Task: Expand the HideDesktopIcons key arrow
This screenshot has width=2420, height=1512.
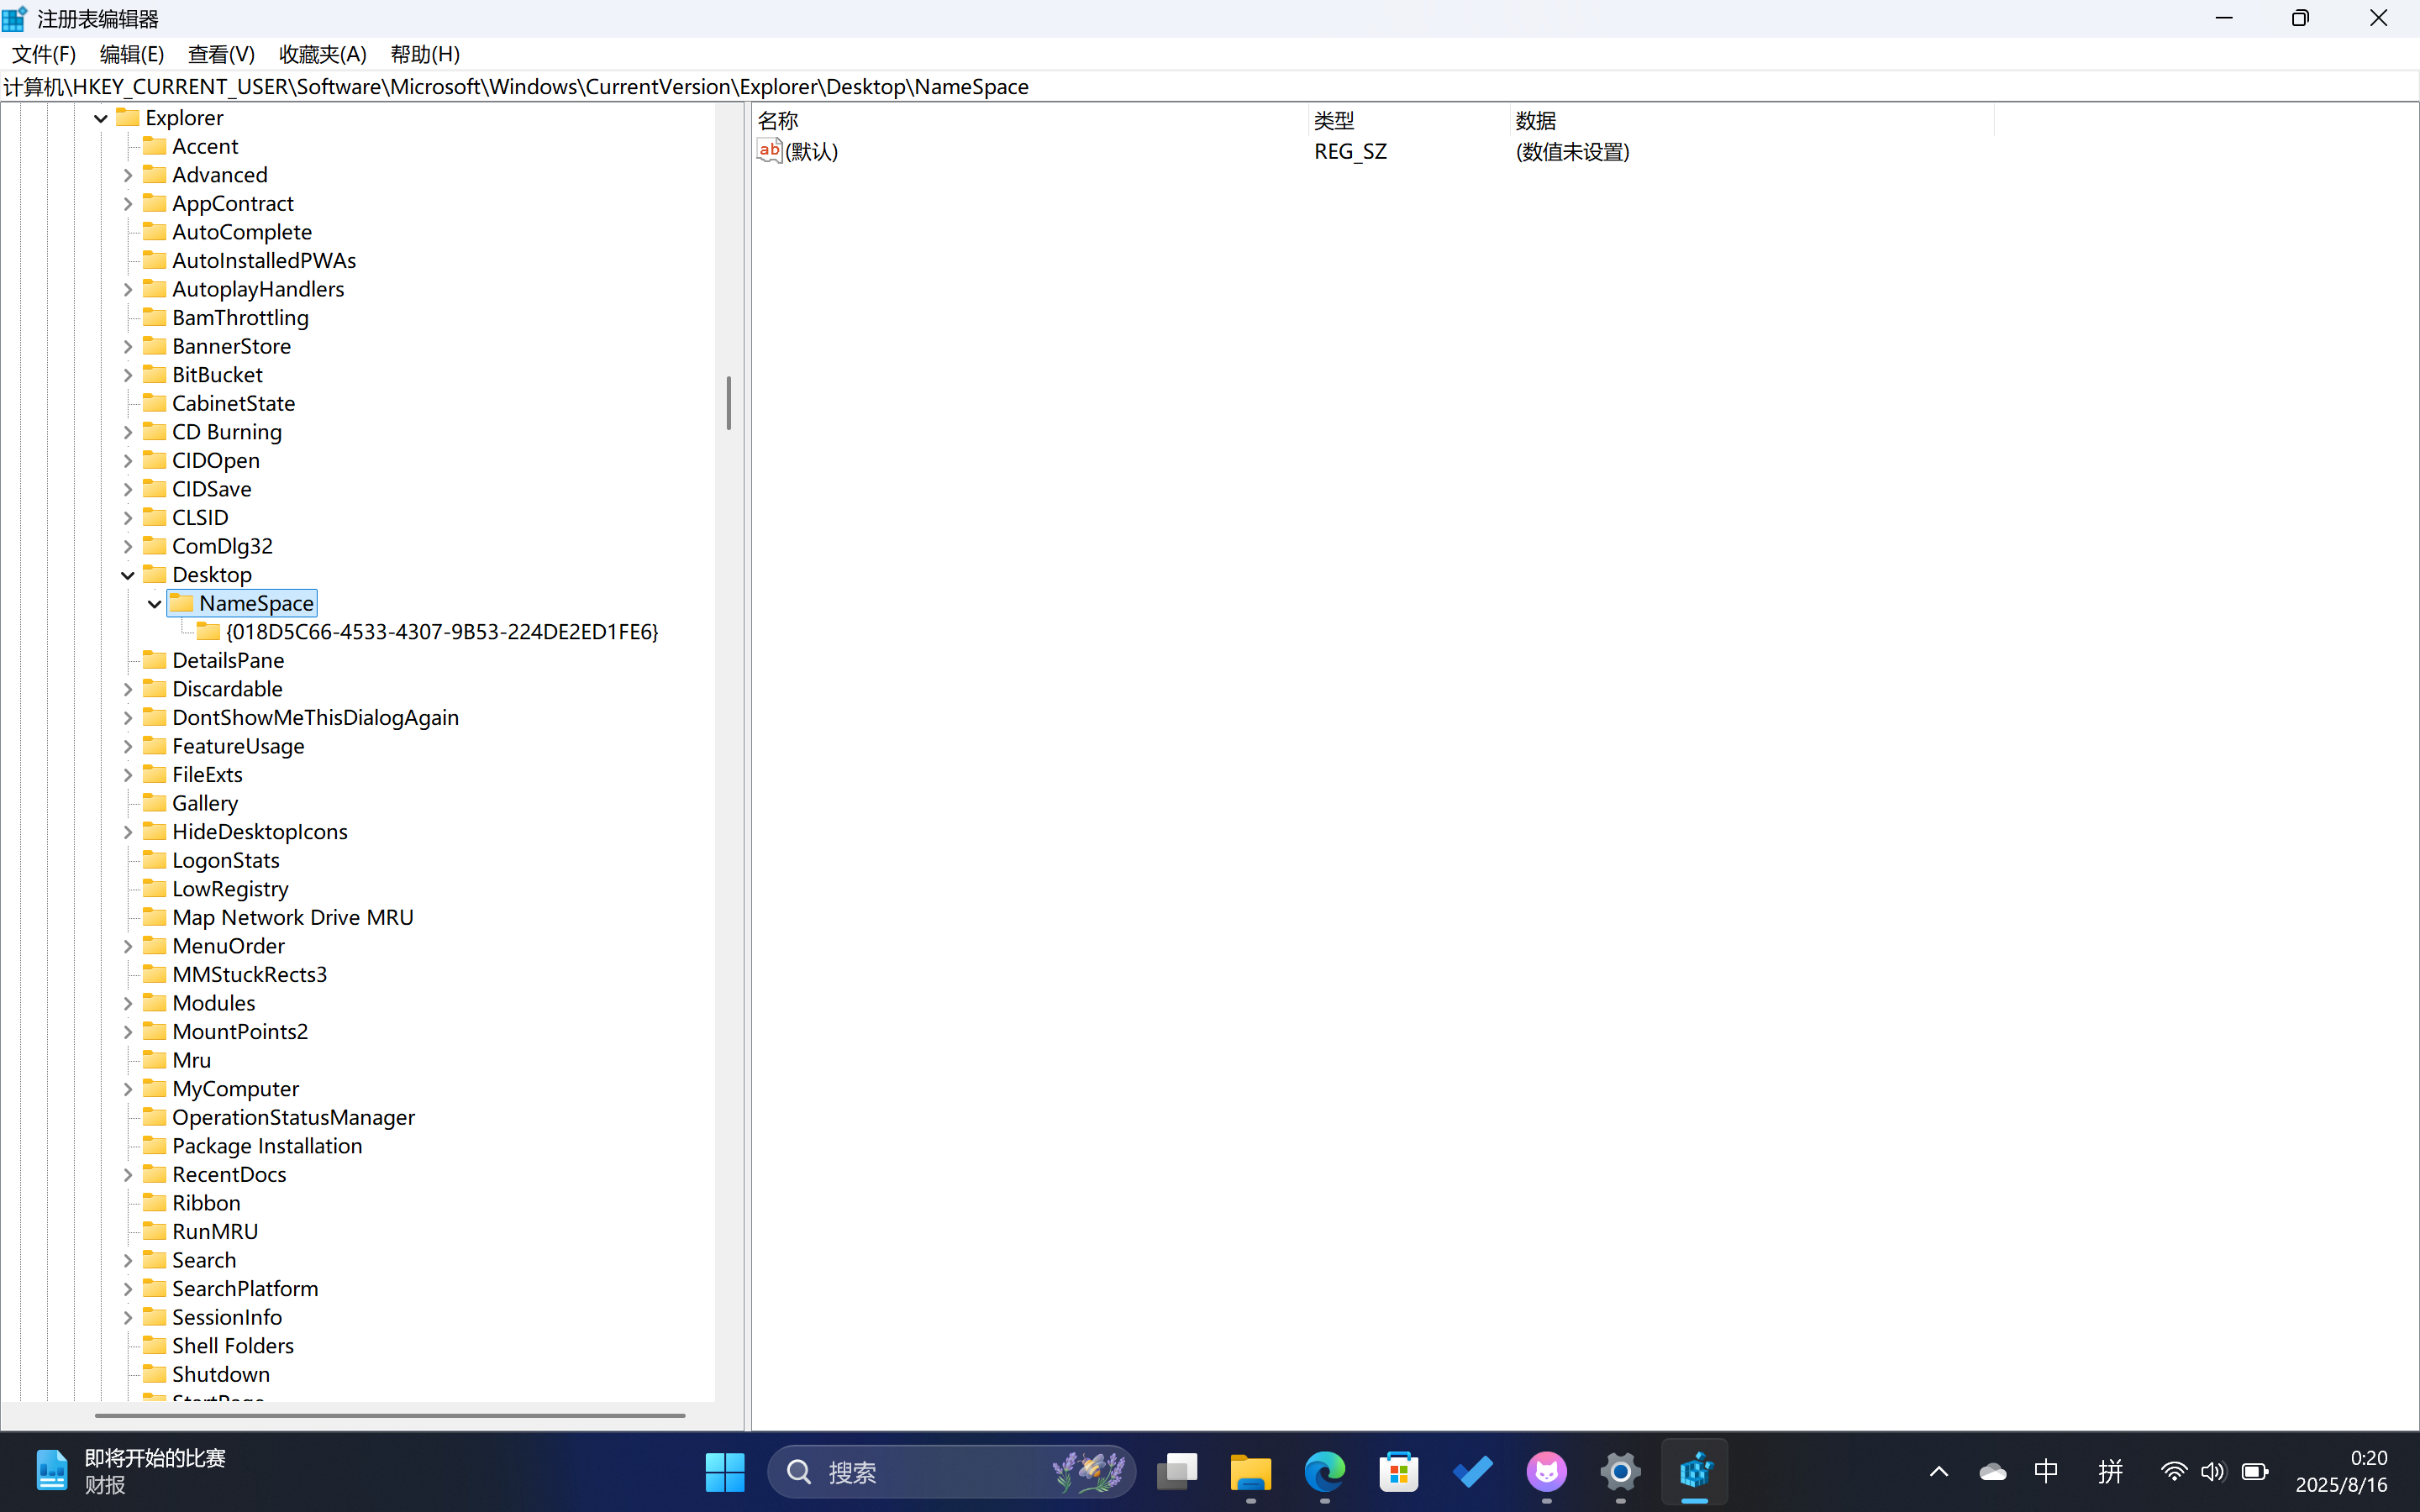Action: (128, 832)
